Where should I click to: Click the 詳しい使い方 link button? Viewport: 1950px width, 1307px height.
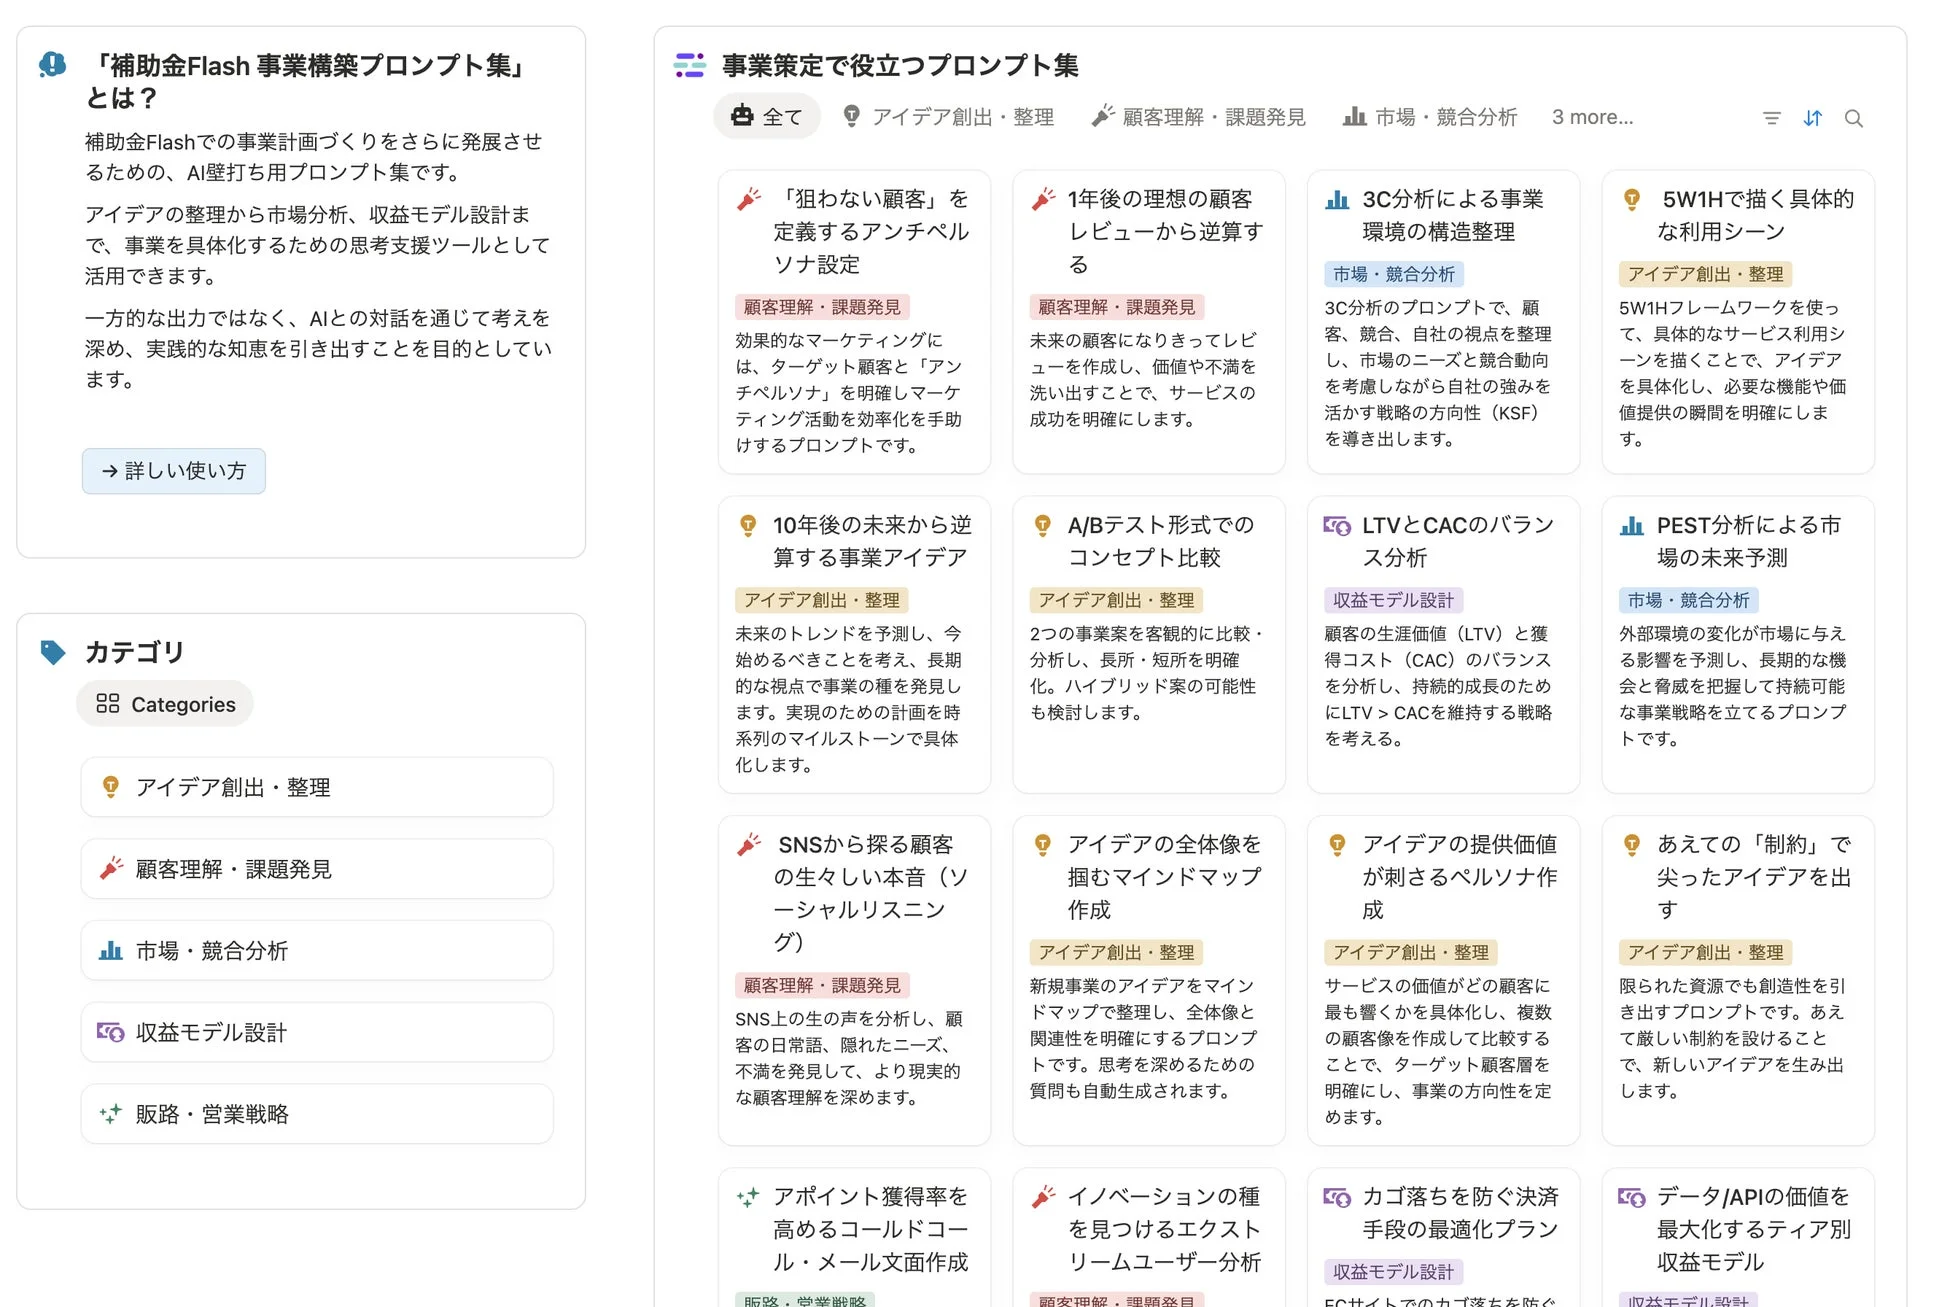tap(174, 471)
